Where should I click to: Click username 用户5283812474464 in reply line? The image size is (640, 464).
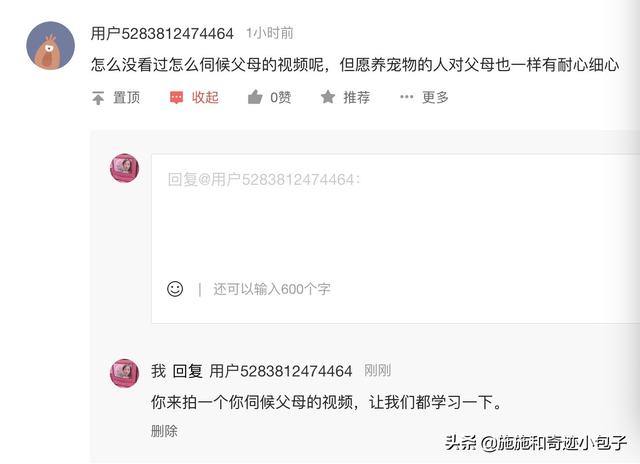pos(281,371)
